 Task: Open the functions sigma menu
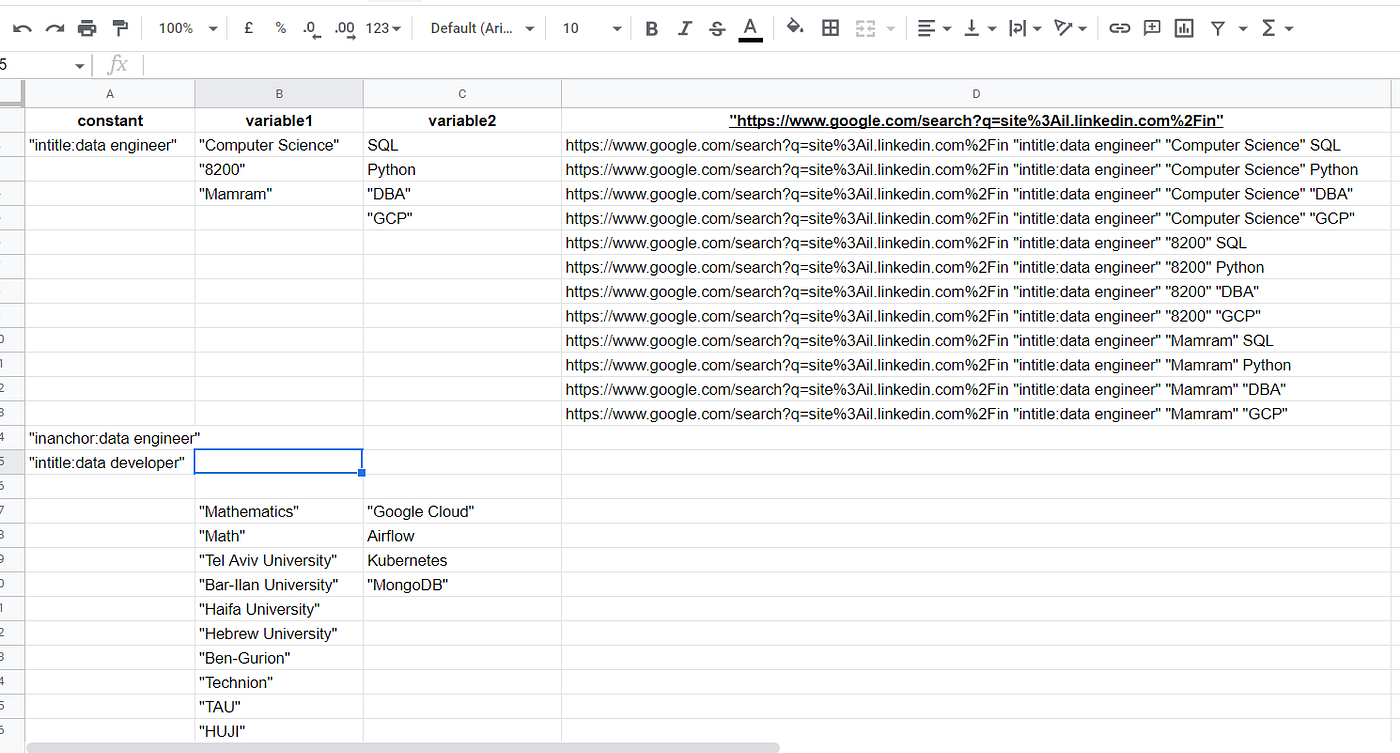pos(1277,28)
